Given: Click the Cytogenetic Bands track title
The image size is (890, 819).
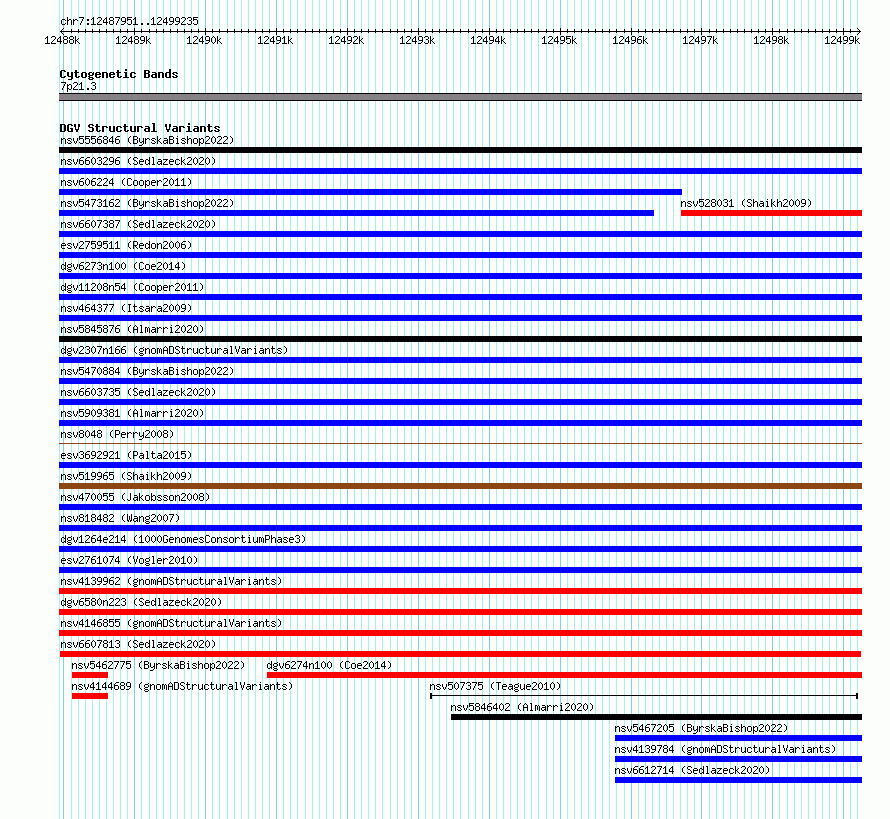Looking at the screenshot, I should [119, 74].
